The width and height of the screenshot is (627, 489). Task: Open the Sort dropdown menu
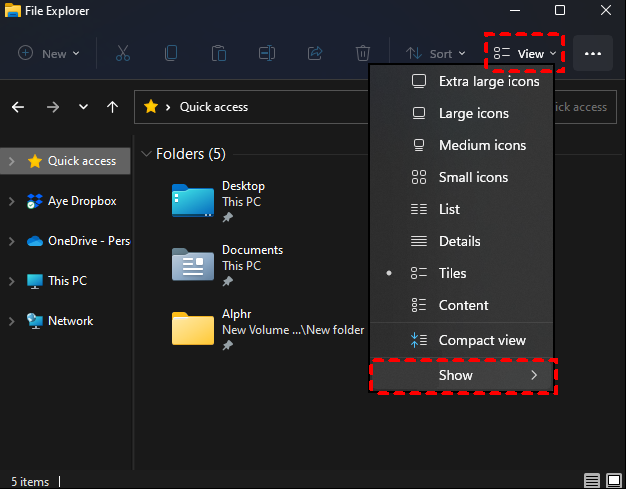pyautogui.click(x=435, y=53)
